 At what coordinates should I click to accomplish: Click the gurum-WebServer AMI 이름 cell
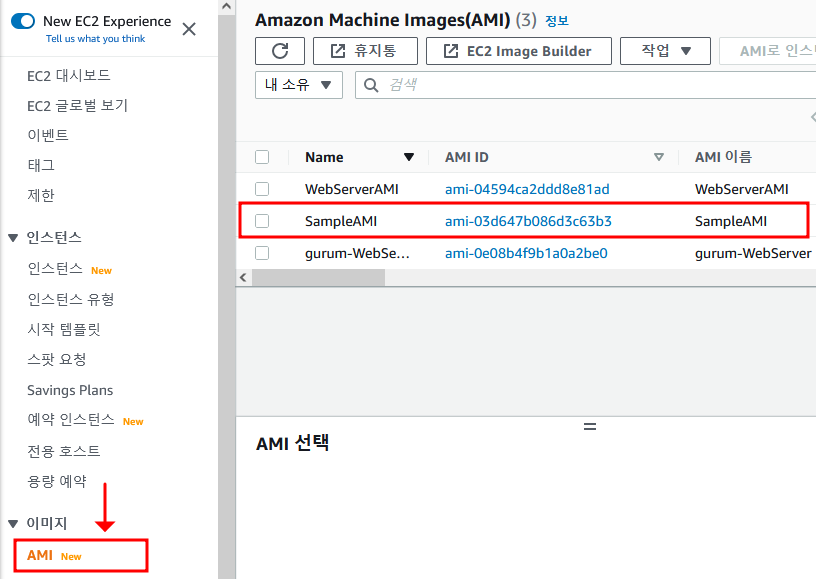pos(753,253)
